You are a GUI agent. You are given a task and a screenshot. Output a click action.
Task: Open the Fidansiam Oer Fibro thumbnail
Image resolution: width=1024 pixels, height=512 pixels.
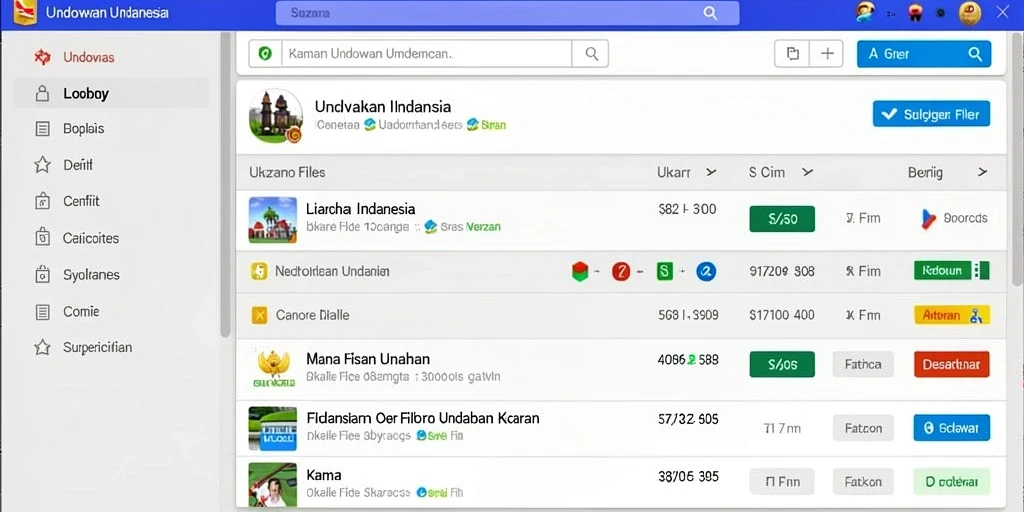(272, 428)
